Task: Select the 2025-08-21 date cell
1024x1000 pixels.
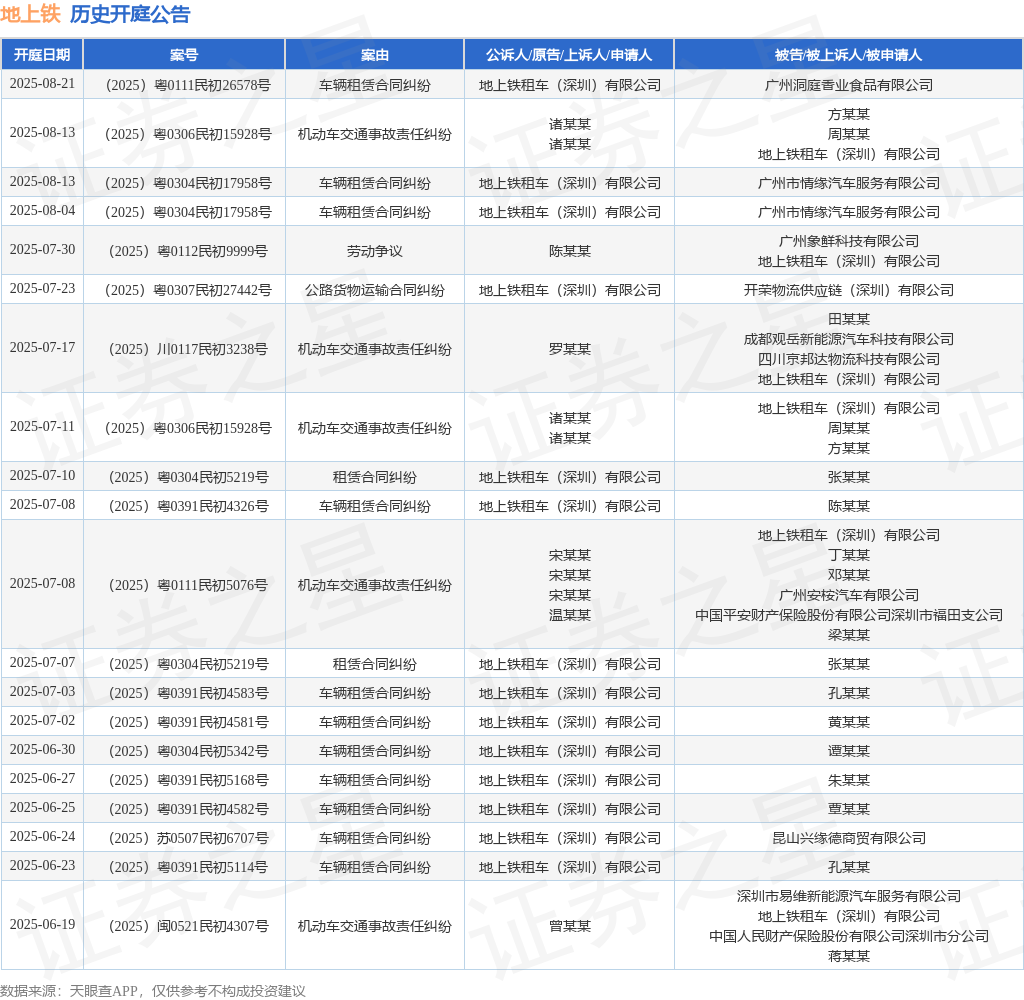Action: [42, 84]
